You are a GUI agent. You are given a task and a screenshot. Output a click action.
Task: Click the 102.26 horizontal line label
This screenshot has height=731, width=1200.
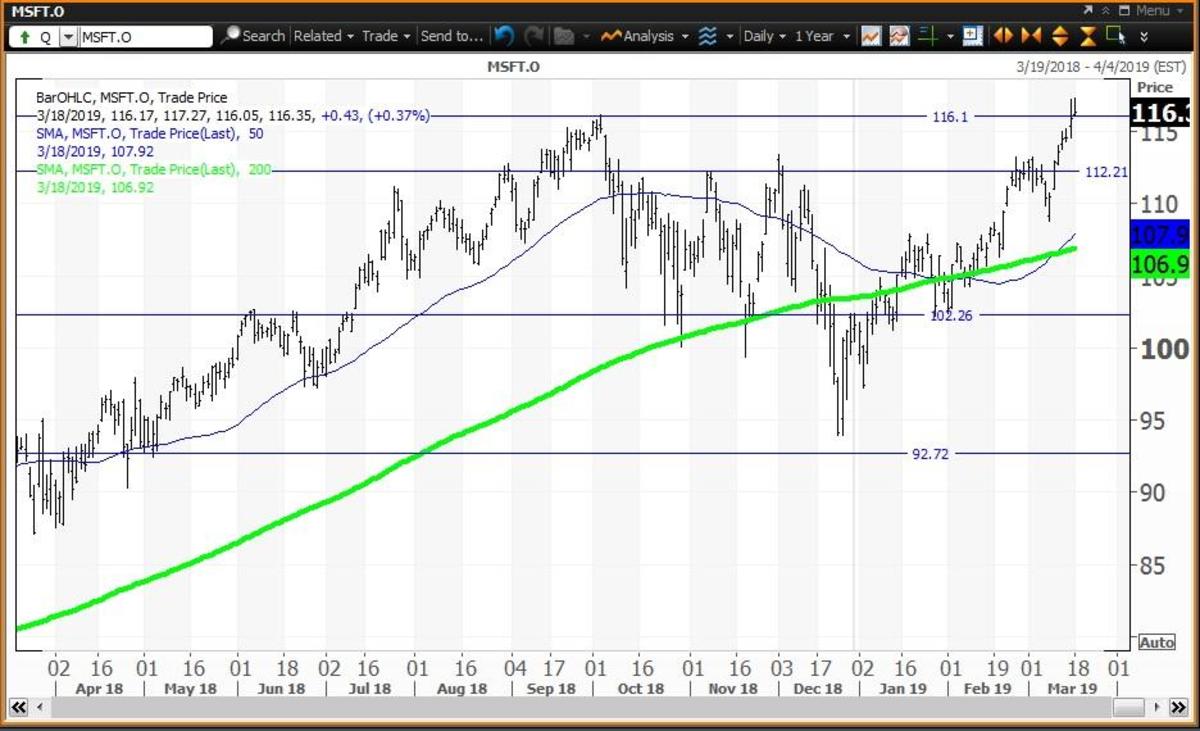pos(951,315)
